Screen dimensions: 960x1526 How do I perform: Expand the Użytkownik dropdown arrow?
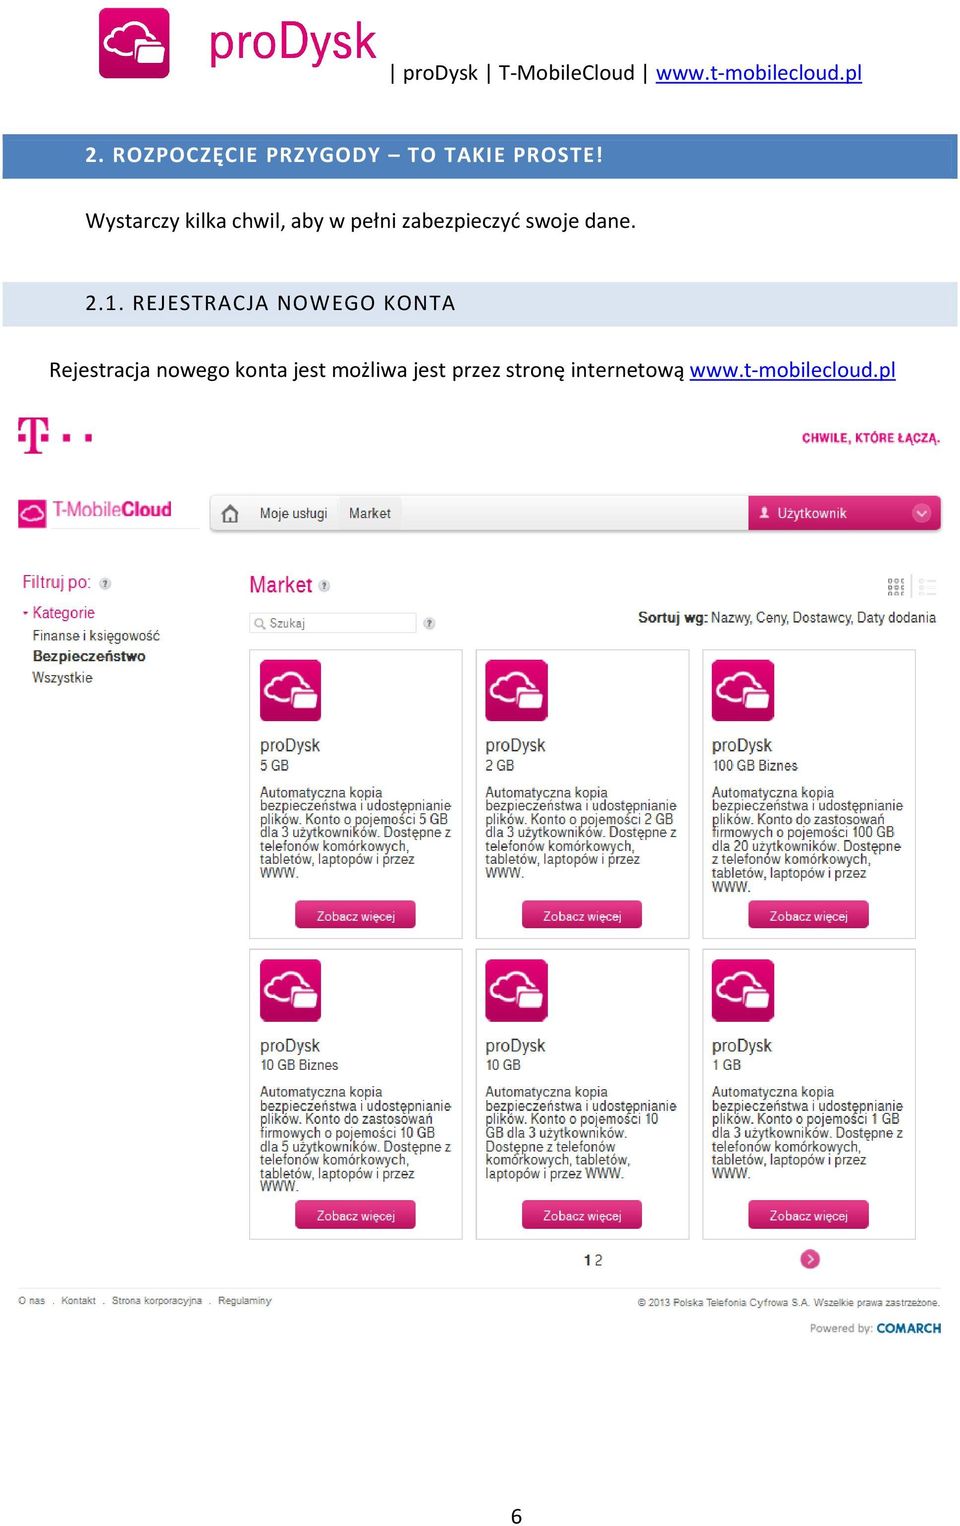(922, 513)
